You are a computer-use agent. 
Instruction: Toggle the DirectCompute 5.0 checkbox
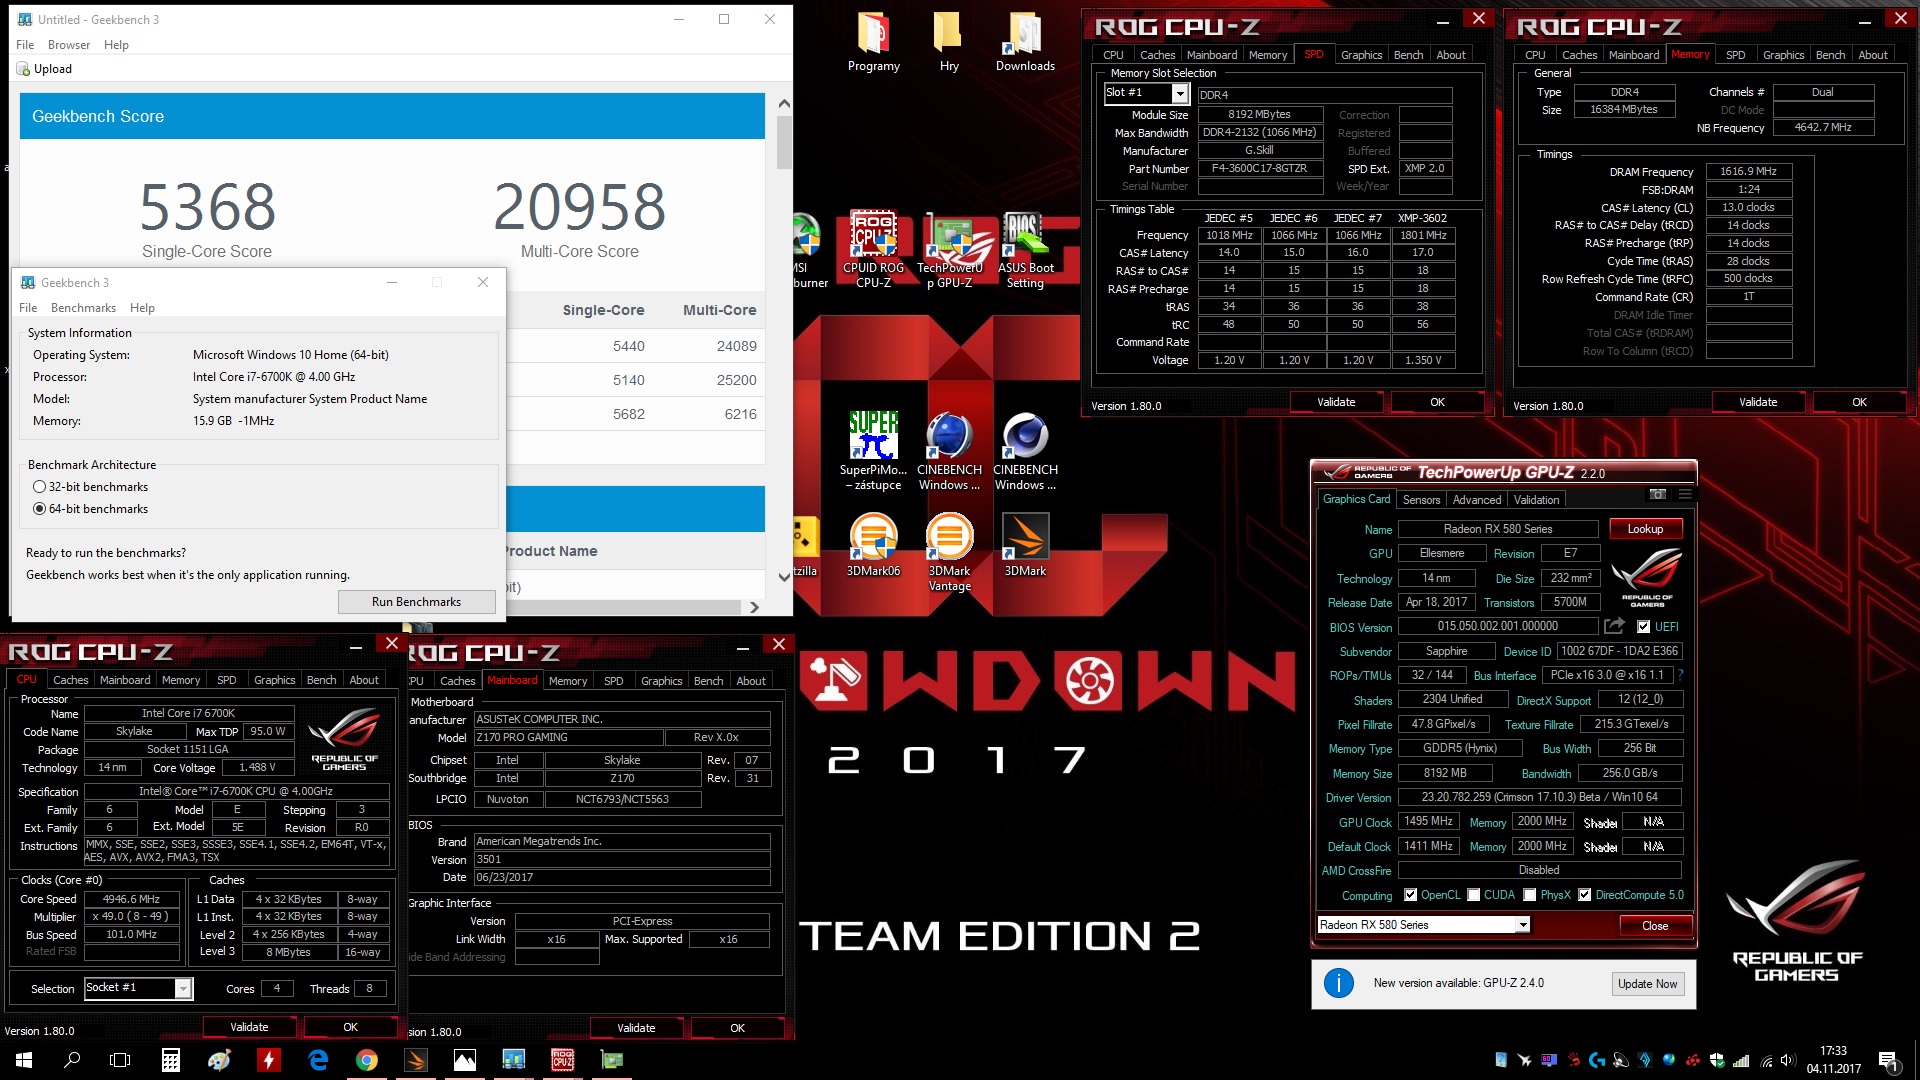1584,895
